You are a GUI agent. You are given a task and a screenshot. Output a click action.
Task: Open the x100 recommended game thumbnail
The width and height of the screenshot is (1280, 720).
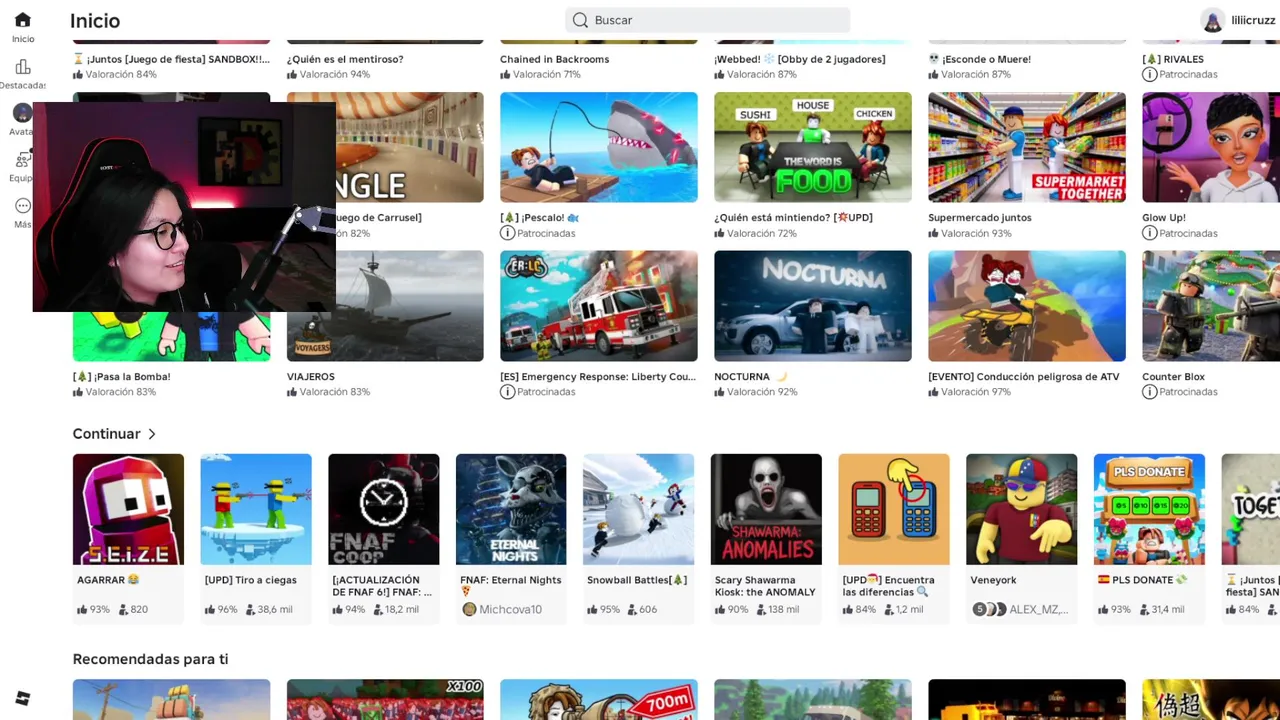pyautogui.click(x=385, y=700)
